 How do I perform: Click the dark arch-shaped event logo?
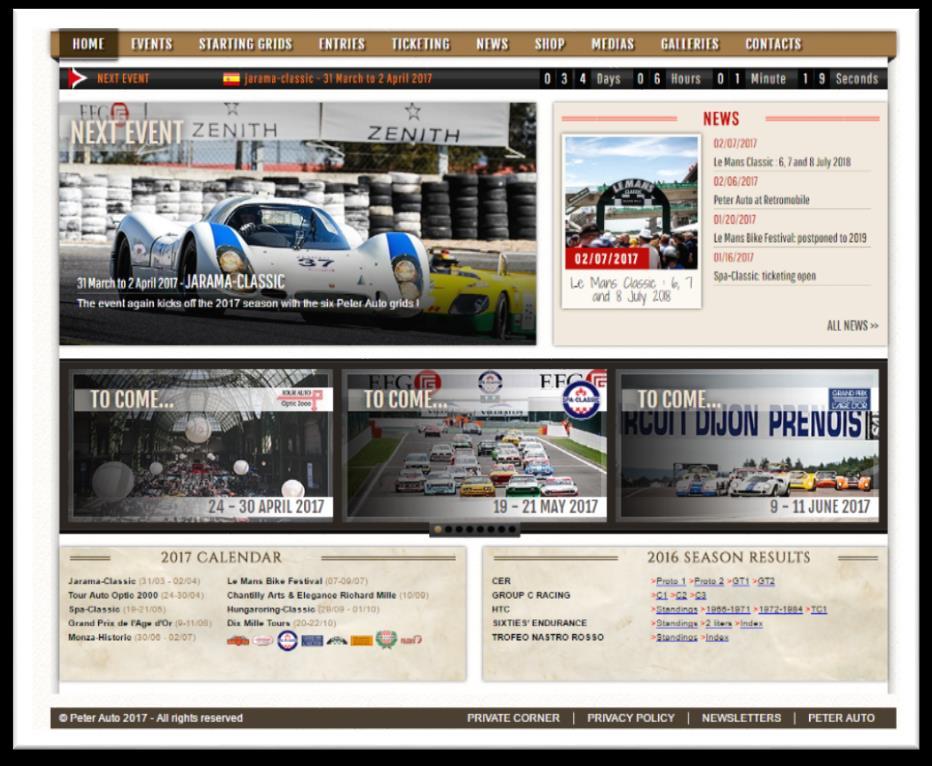point(337,640)
